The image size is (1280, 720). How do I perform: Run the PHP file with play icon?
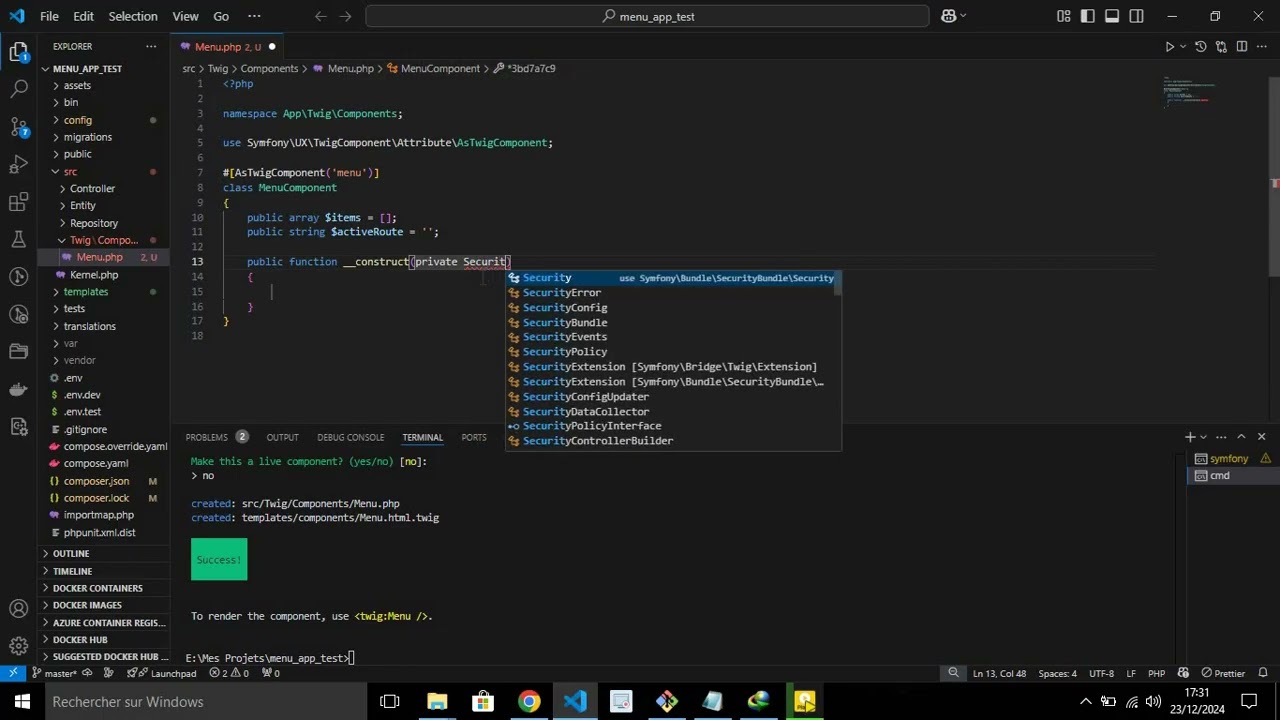coord(1169,47)
